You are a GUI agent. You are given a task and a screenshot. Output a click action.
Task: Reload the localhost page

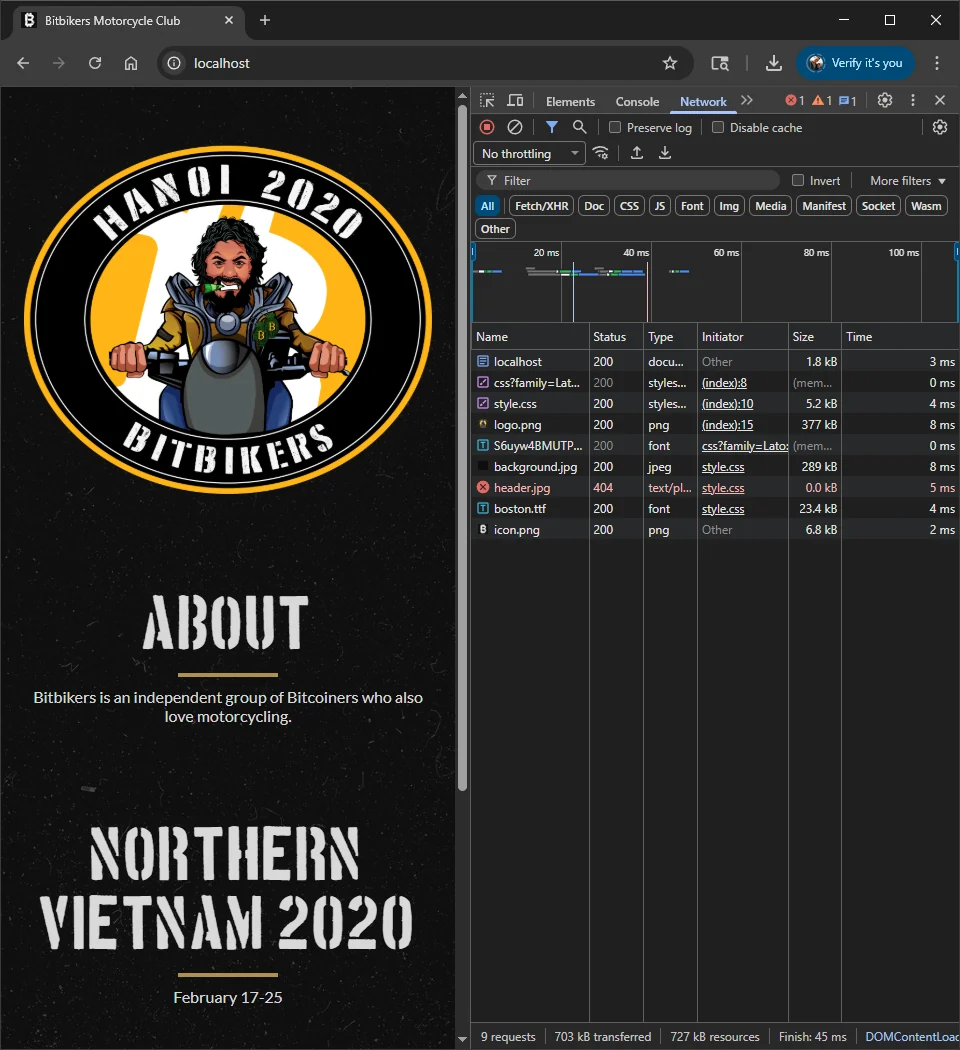point(95,63)
